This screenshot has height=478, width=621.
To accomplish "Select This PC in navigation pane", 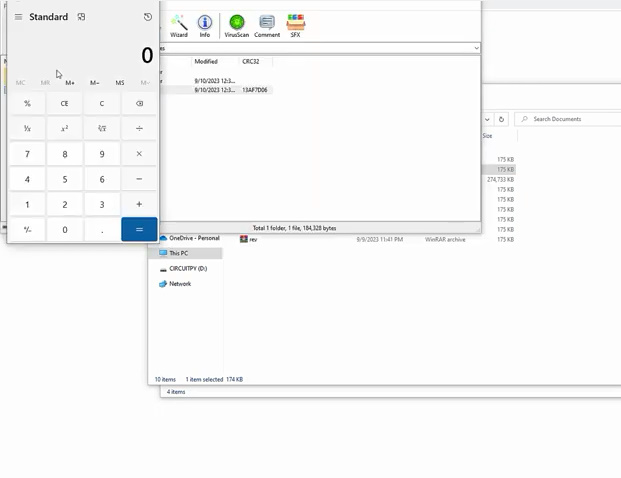I will (178, 253).
